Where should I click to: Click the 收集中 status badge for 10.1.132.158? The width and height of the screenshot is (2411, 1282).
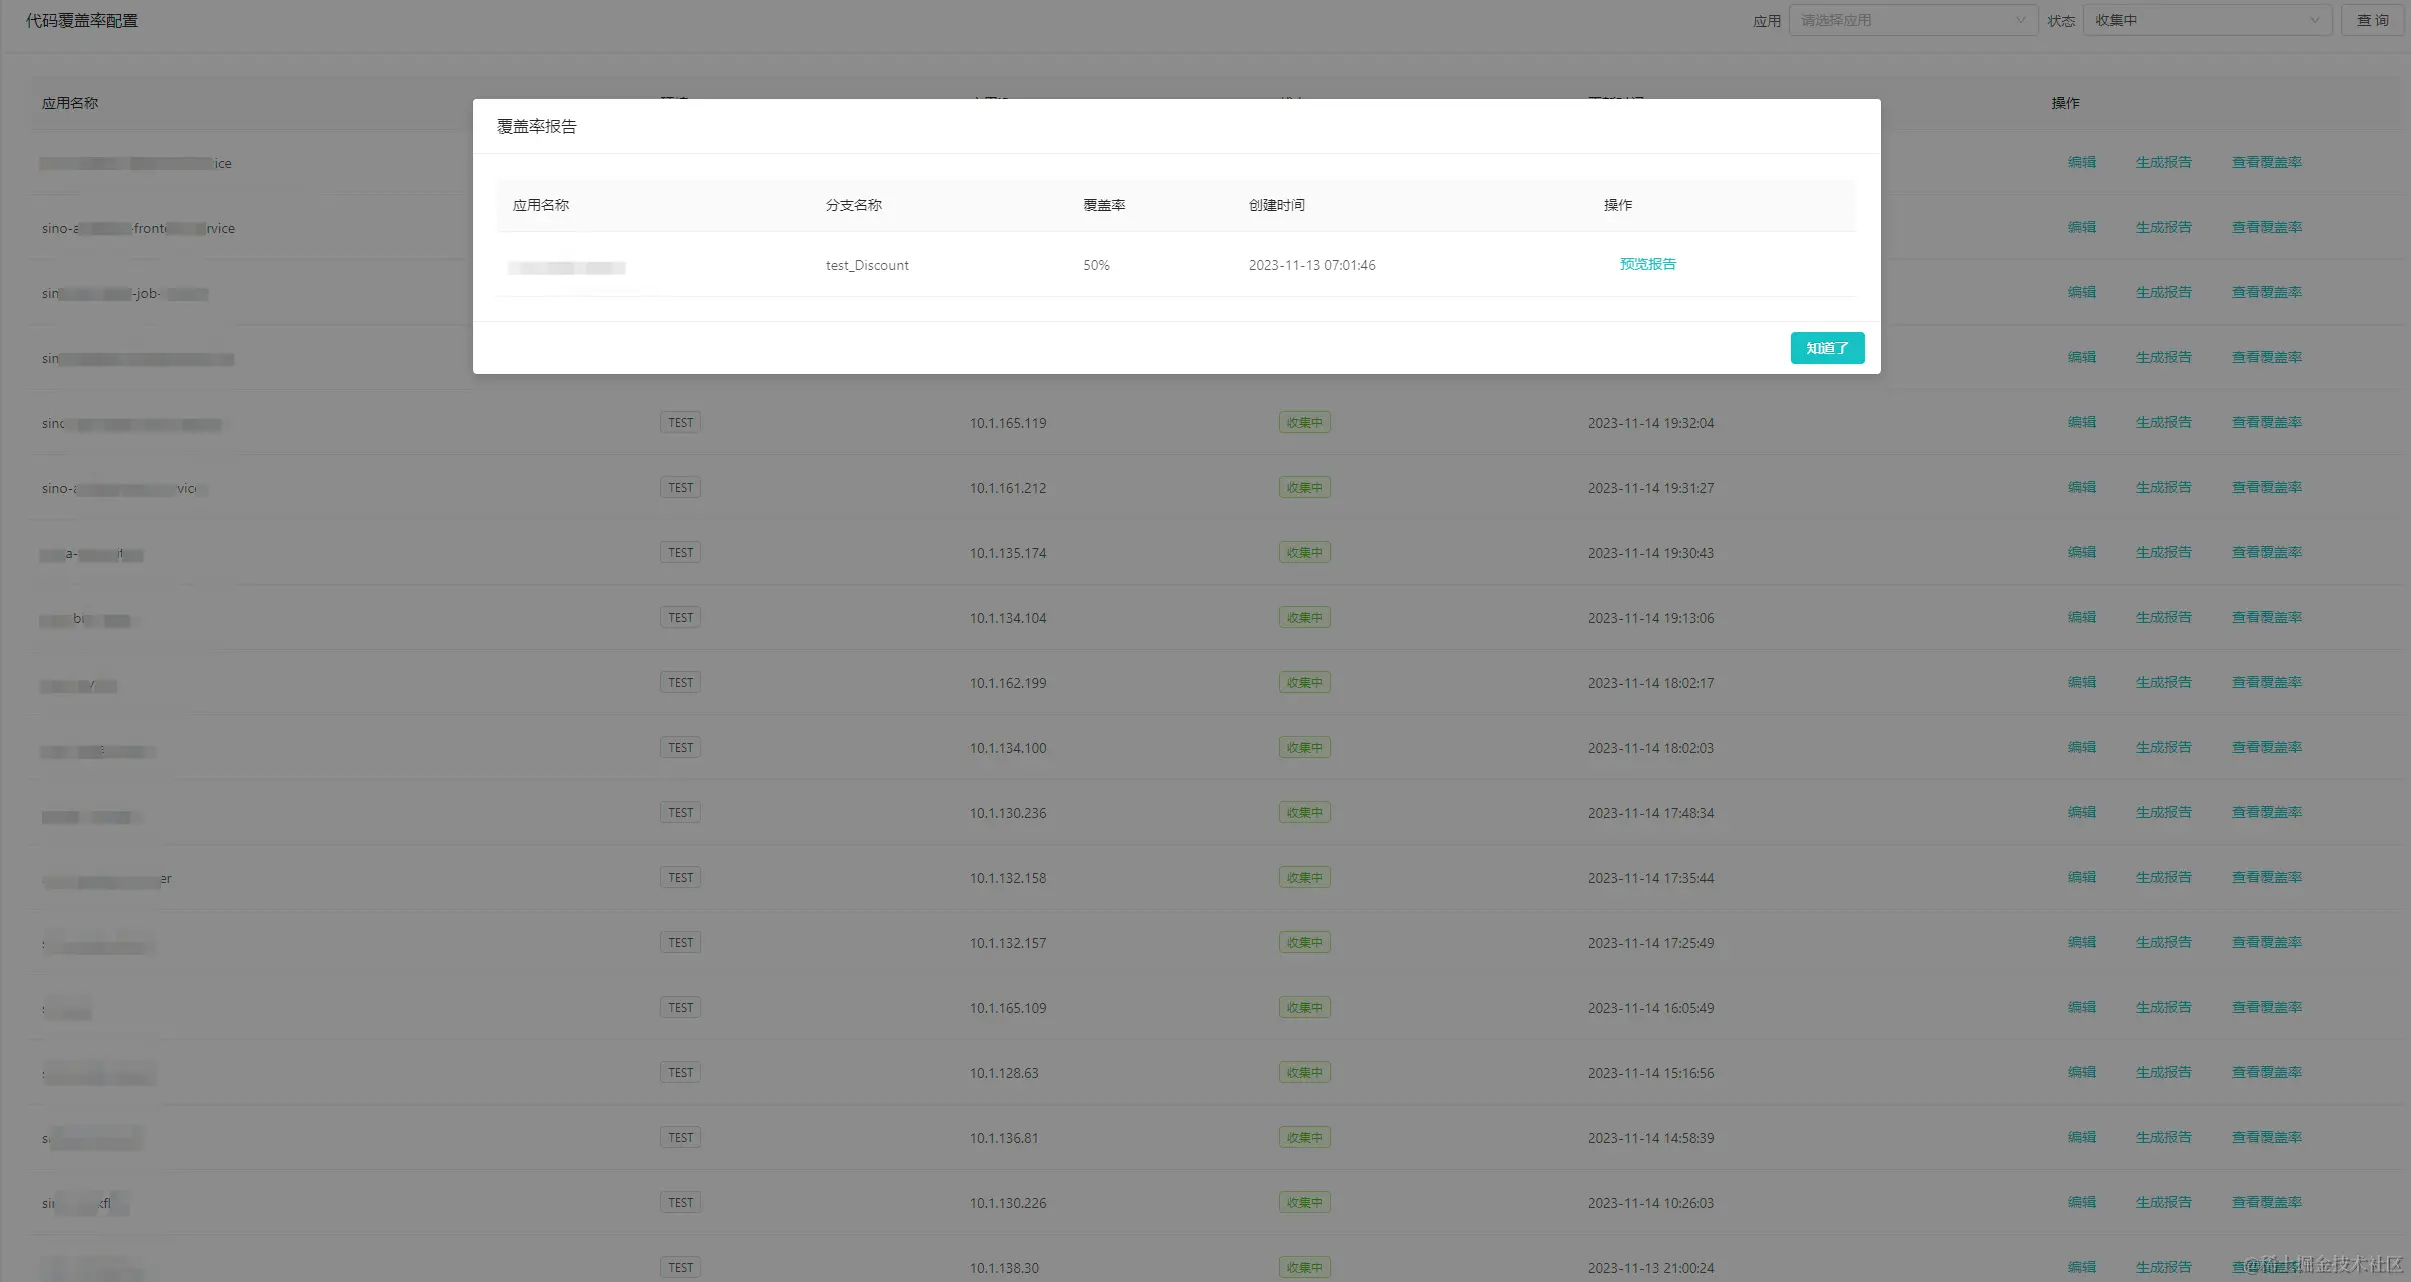click(x=1304, y=877)
